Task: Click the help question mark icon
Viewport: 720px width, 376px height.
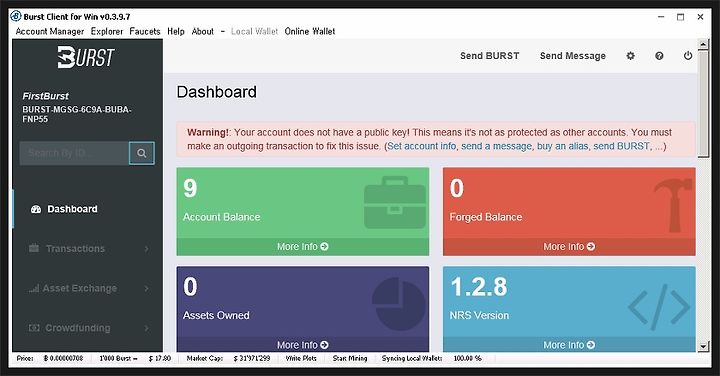Action: [659, 56]
